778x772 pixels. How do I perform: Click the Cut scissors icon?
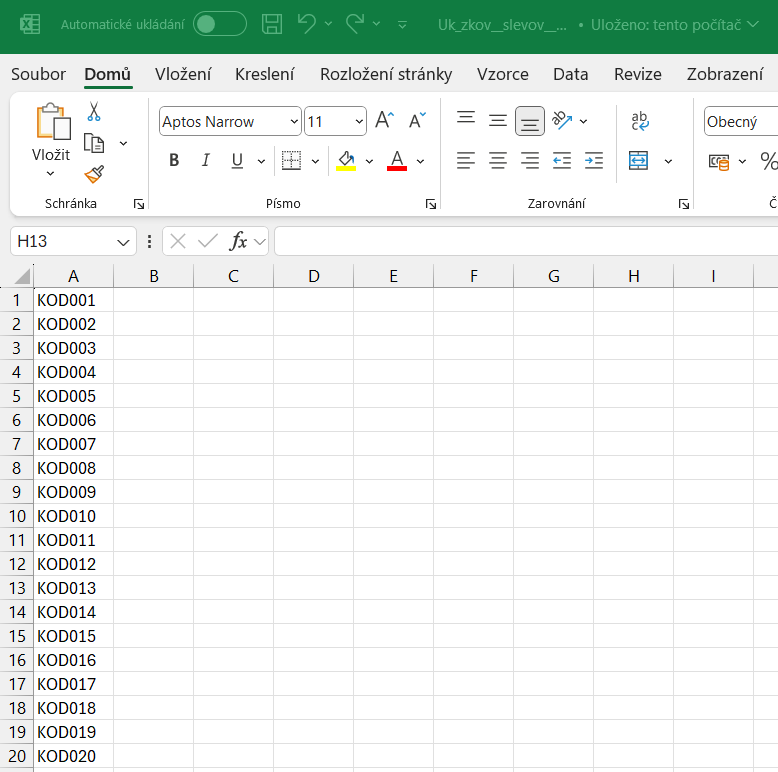point(94,111)
